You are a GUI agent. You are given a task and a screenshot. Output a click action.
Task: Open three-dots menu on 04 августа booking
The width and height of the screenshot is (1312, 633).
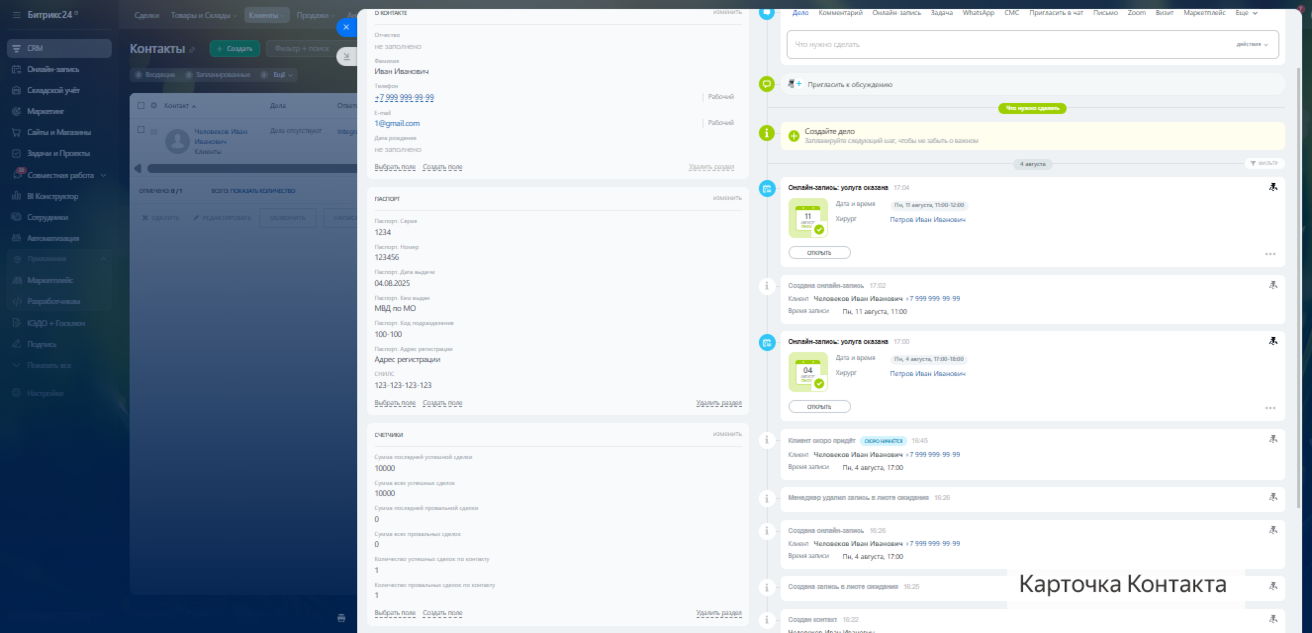pos(1270,408)
